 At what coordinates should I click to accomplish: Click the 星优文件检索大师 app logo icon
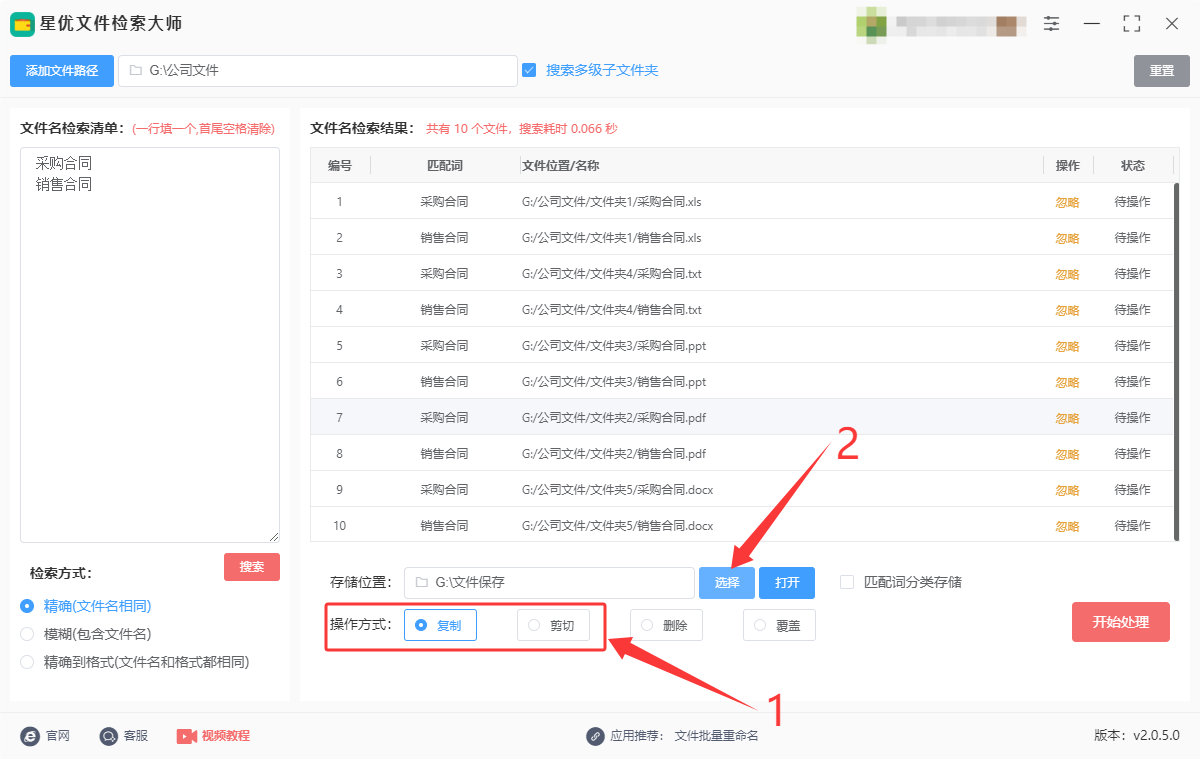(22, 24)
